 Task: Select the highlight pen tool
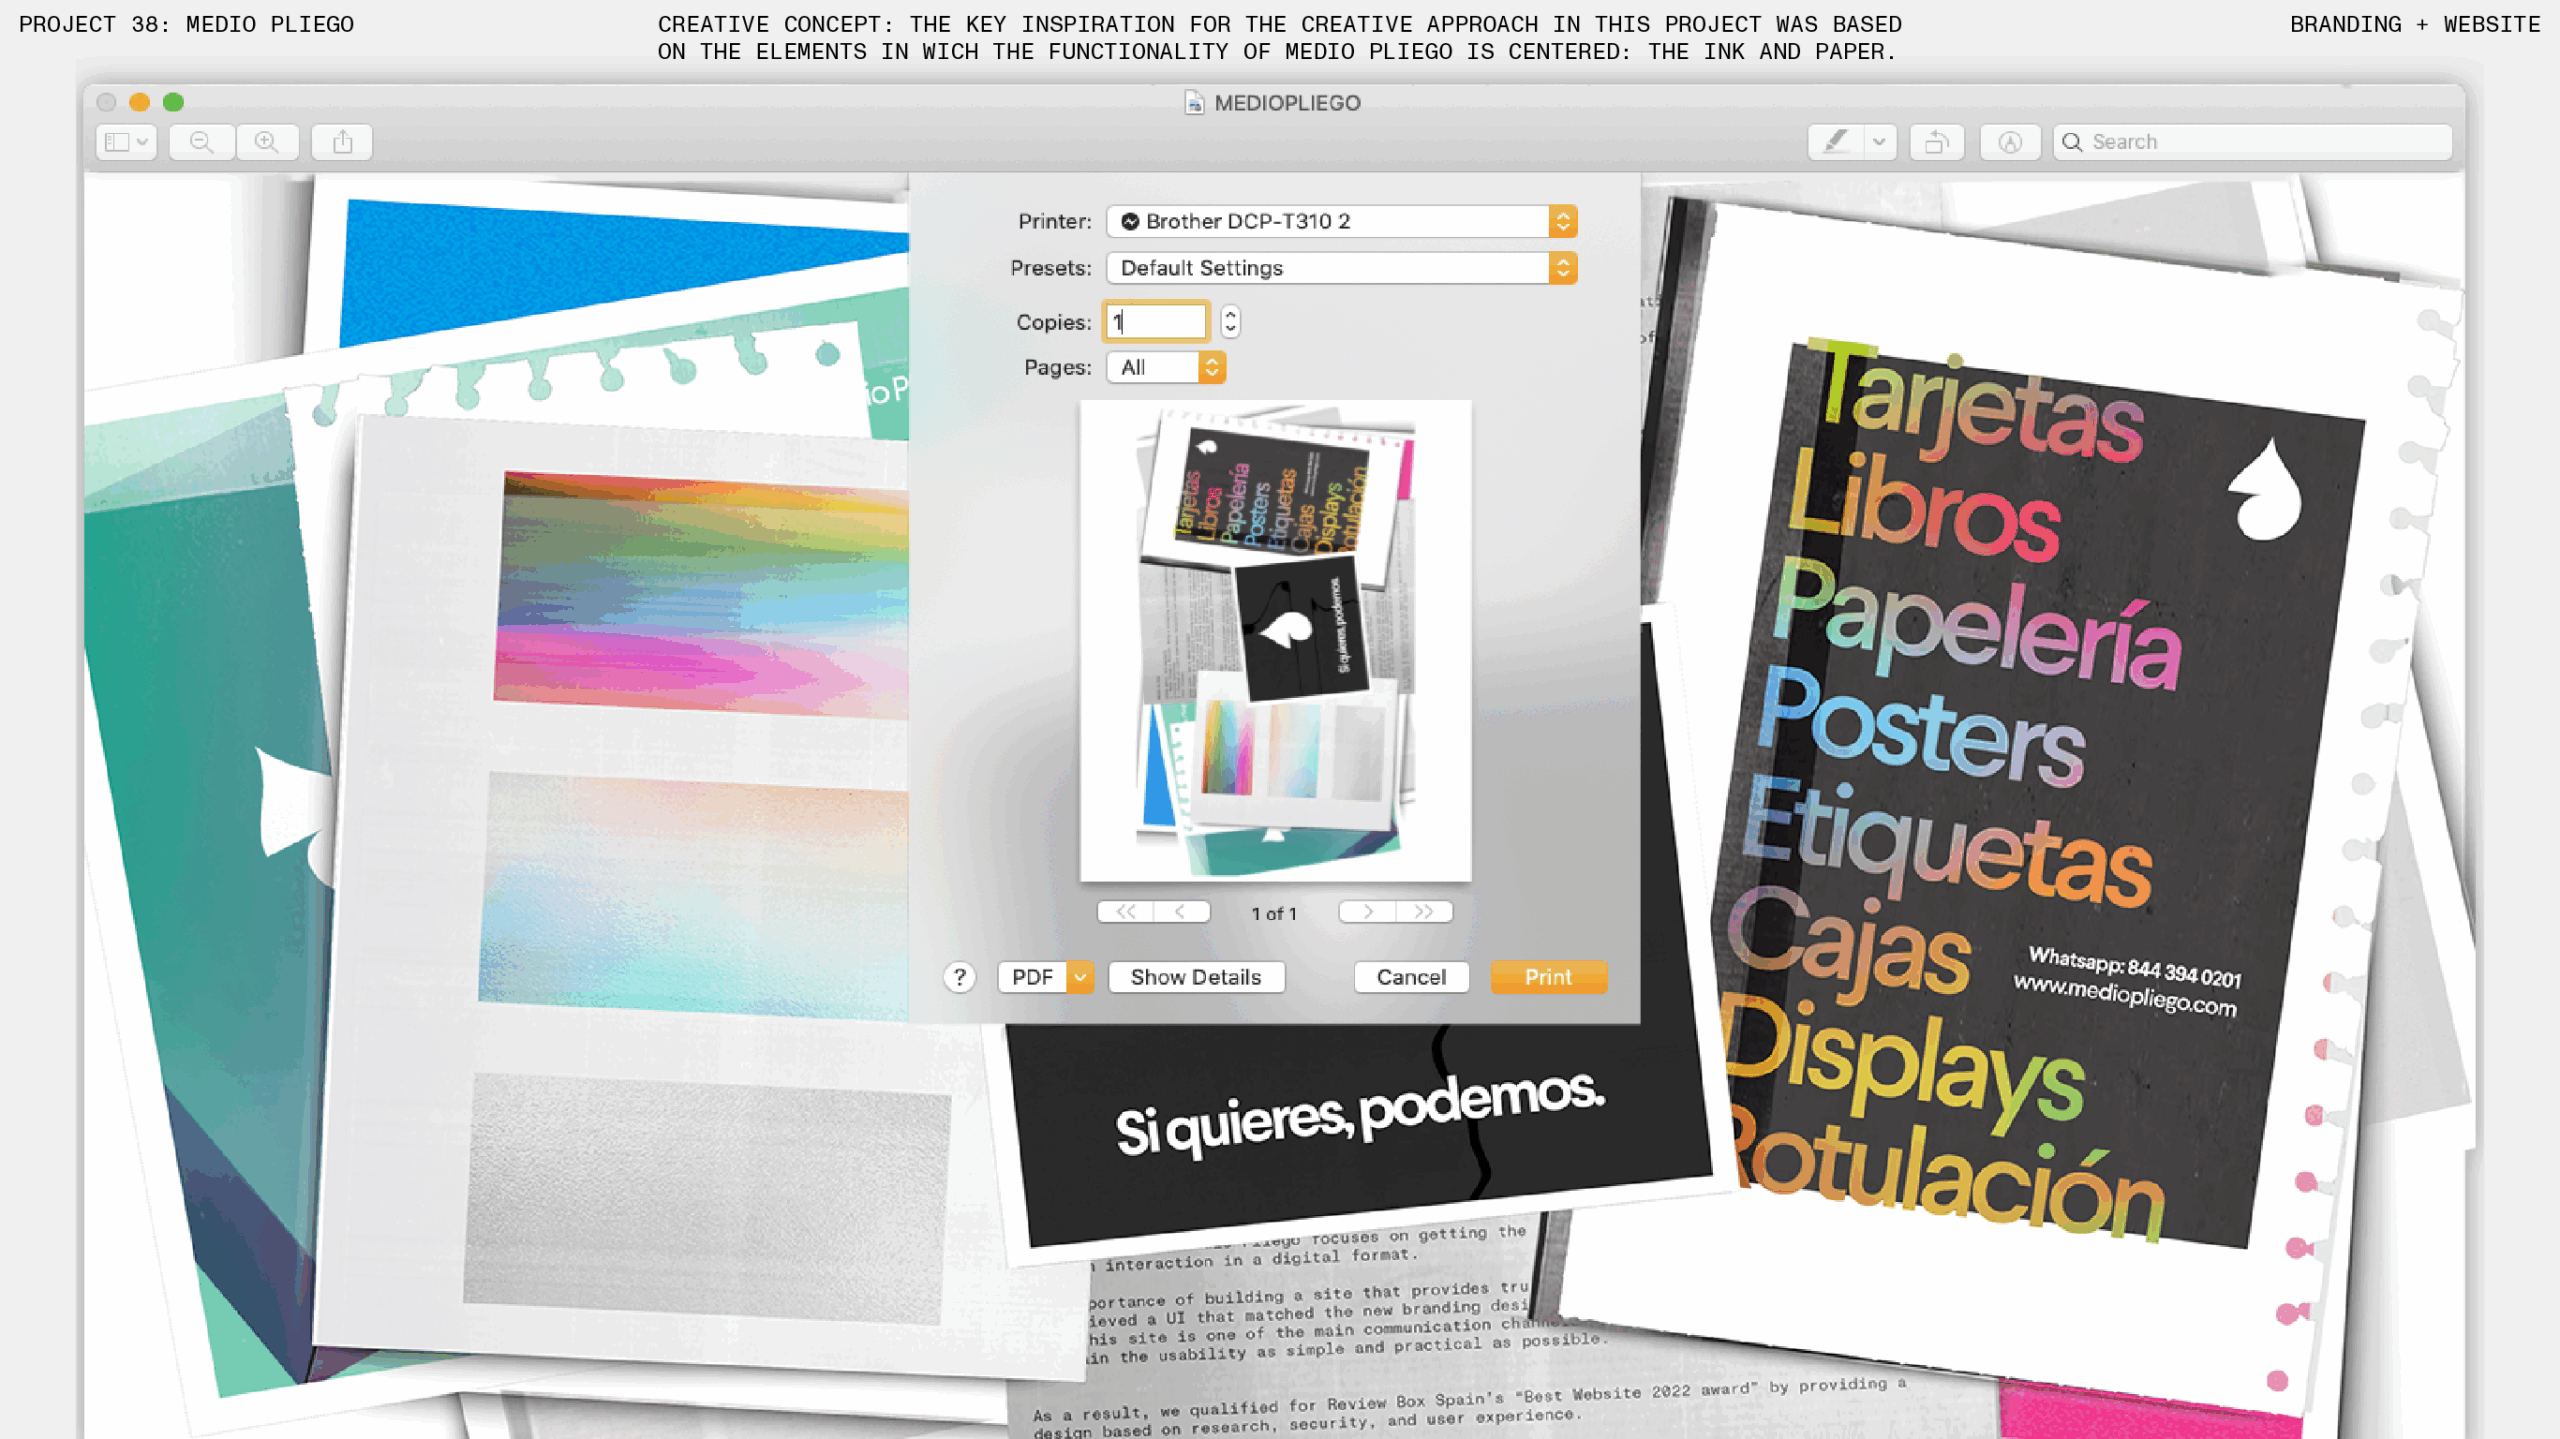point(1836,142)
